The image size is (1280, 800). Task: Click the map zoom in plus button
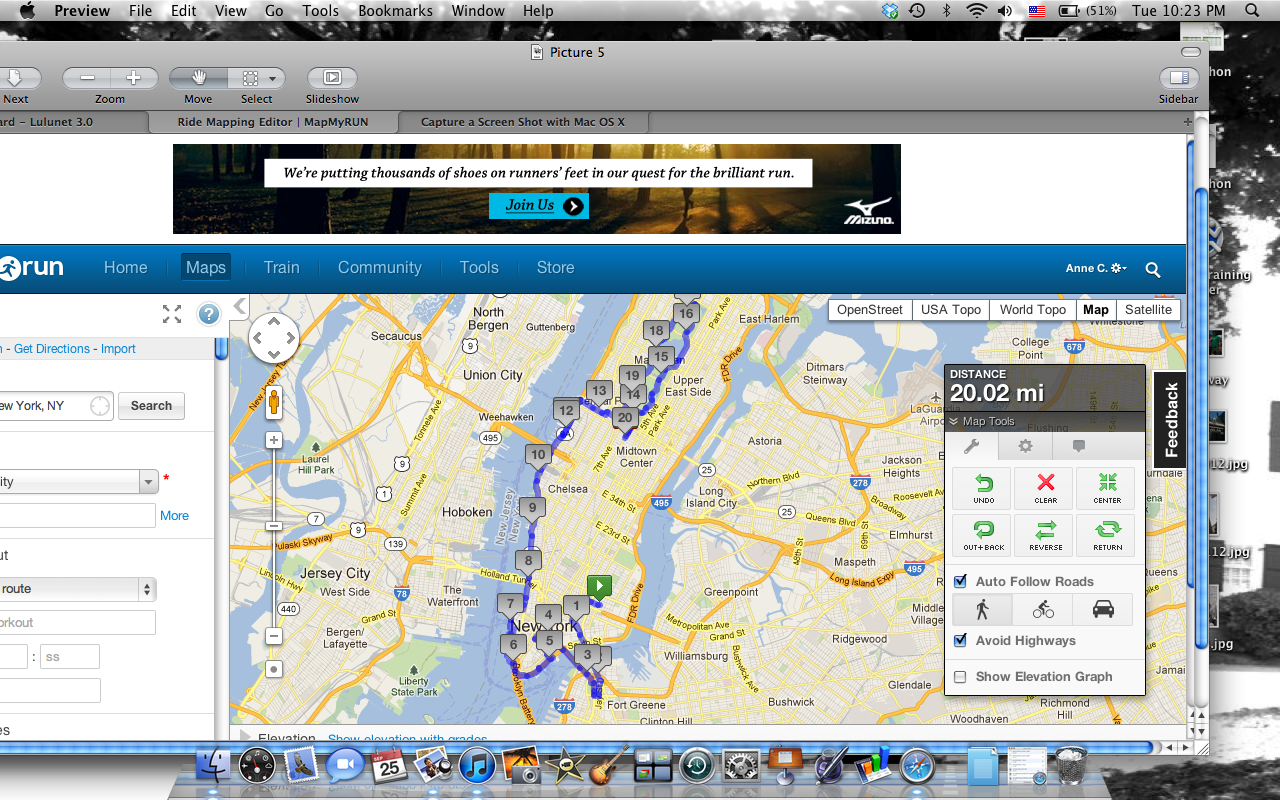point(274,440)
